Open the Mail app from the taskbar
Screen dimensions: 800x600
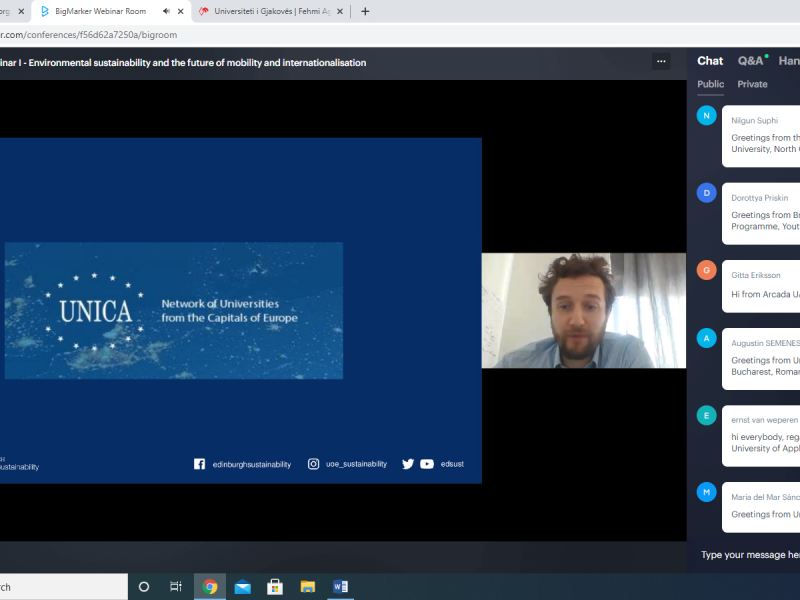pos(242,587)
